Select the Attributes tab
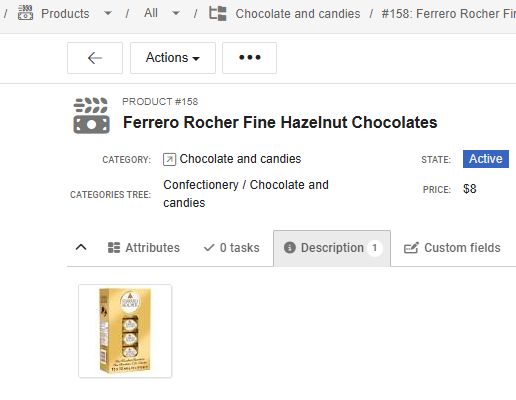 coord(144,248)
